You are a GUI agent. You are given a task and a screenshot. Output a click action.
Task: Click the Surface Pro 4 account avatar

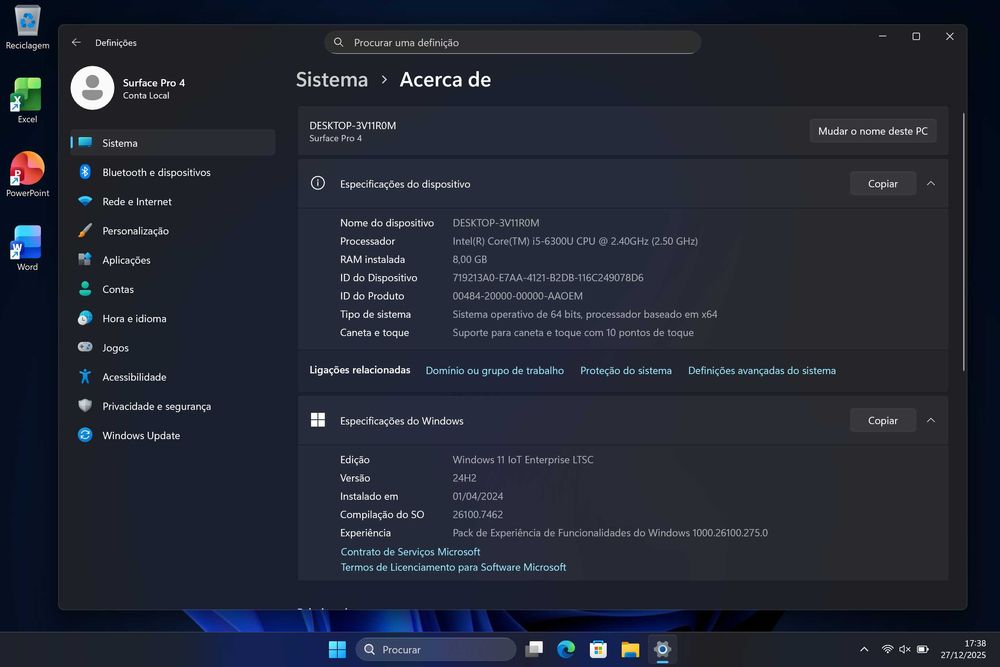92,88
